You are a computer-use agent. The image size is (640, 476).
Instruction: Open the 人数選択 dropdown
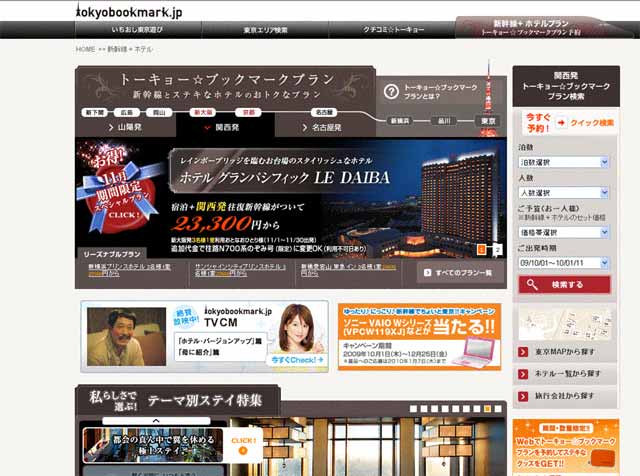[x=563, y=192]
